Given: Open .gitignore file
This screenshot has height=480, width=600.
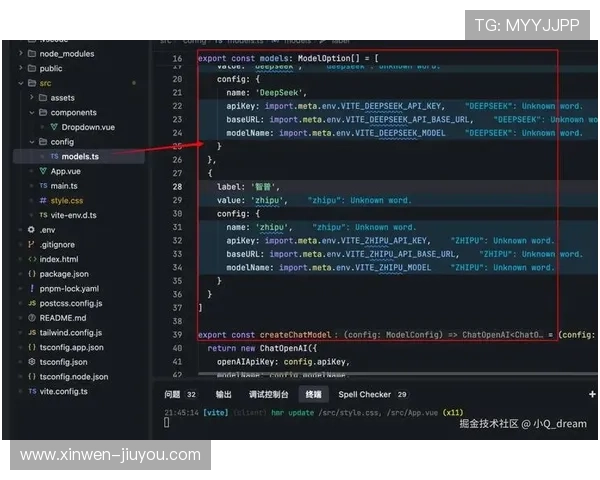Looking at the screenshot, I should [57, 245].
